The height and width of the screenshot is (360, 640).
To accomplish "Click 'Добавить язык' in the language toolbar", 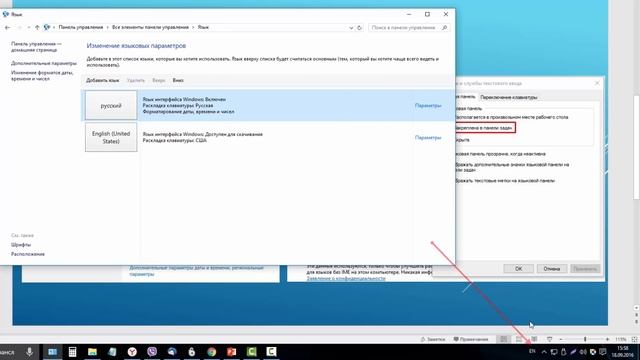I will coord(102,80).
